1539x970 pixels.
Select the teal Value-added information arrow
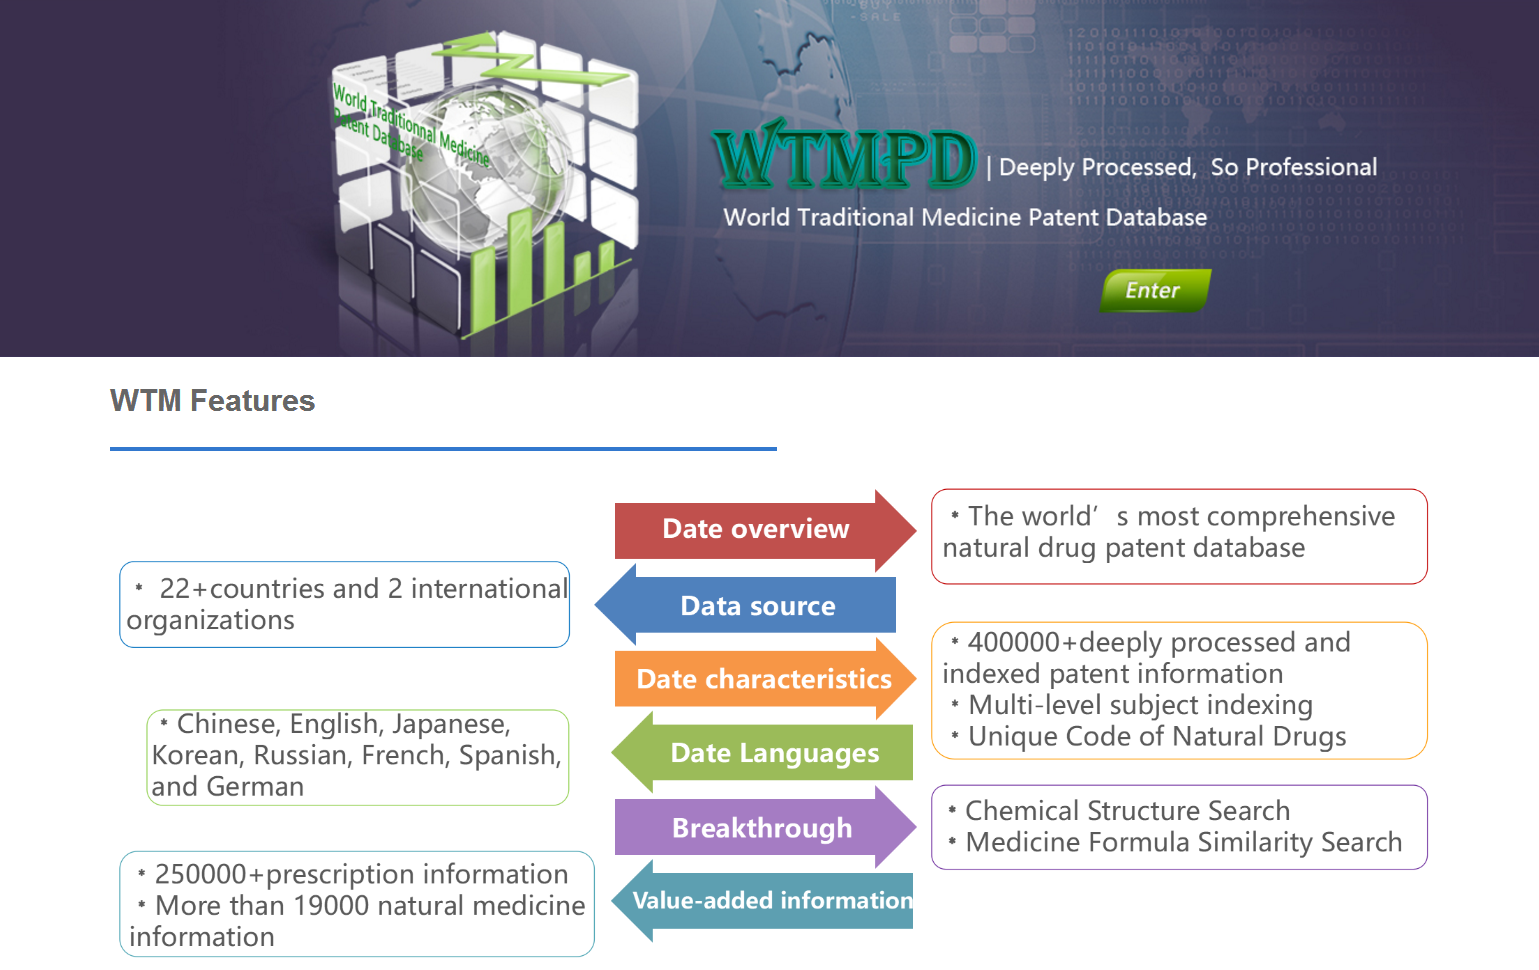pyautogui.click(x=762, y=901)
